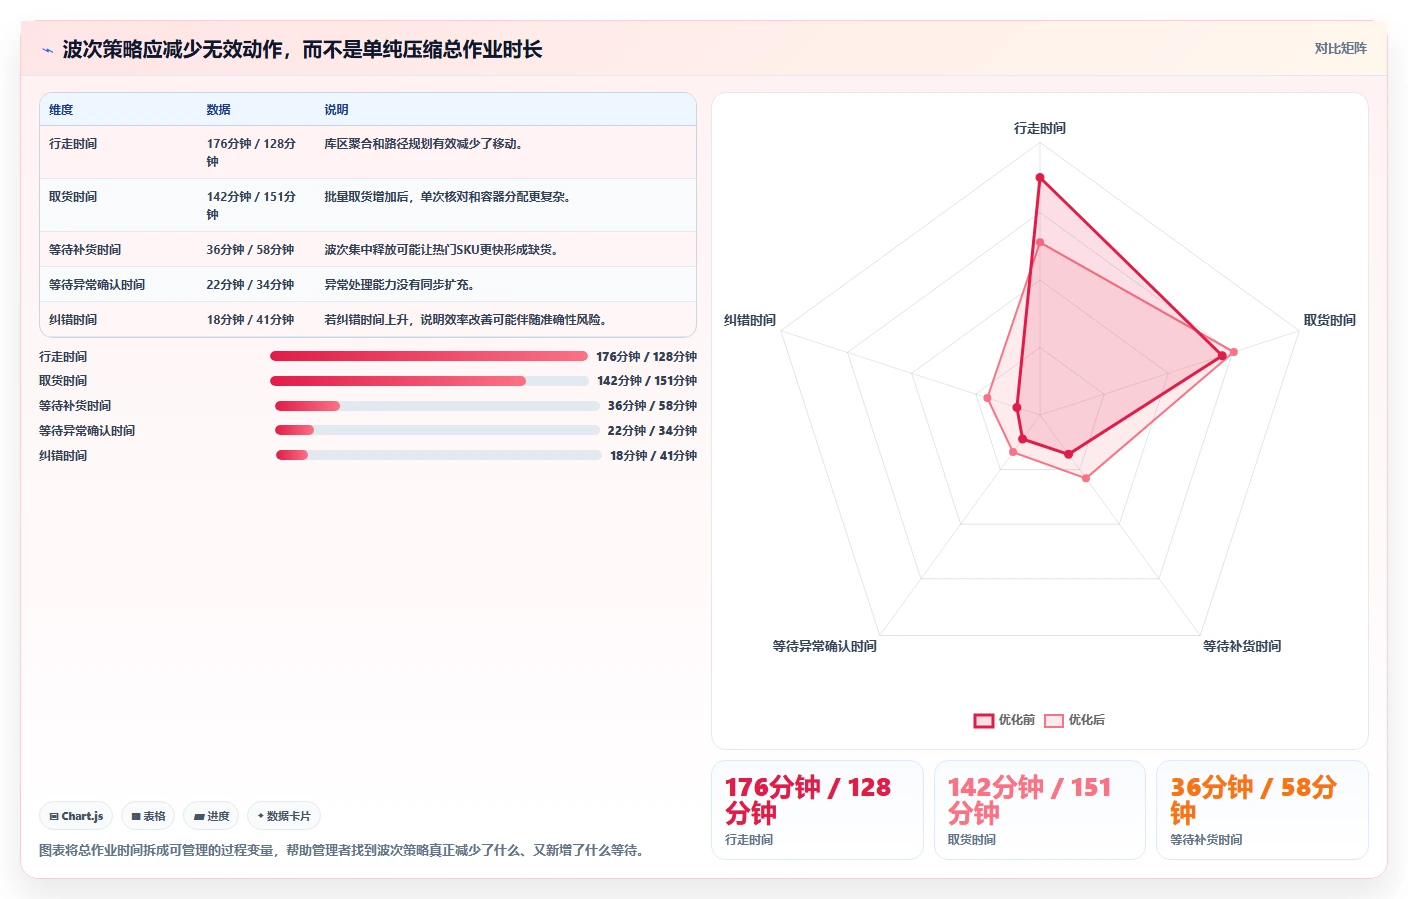1408x899 pixels.
Task: Click the 优化前 radar point on 行走时间 axis
Action: coord(1040,178)
